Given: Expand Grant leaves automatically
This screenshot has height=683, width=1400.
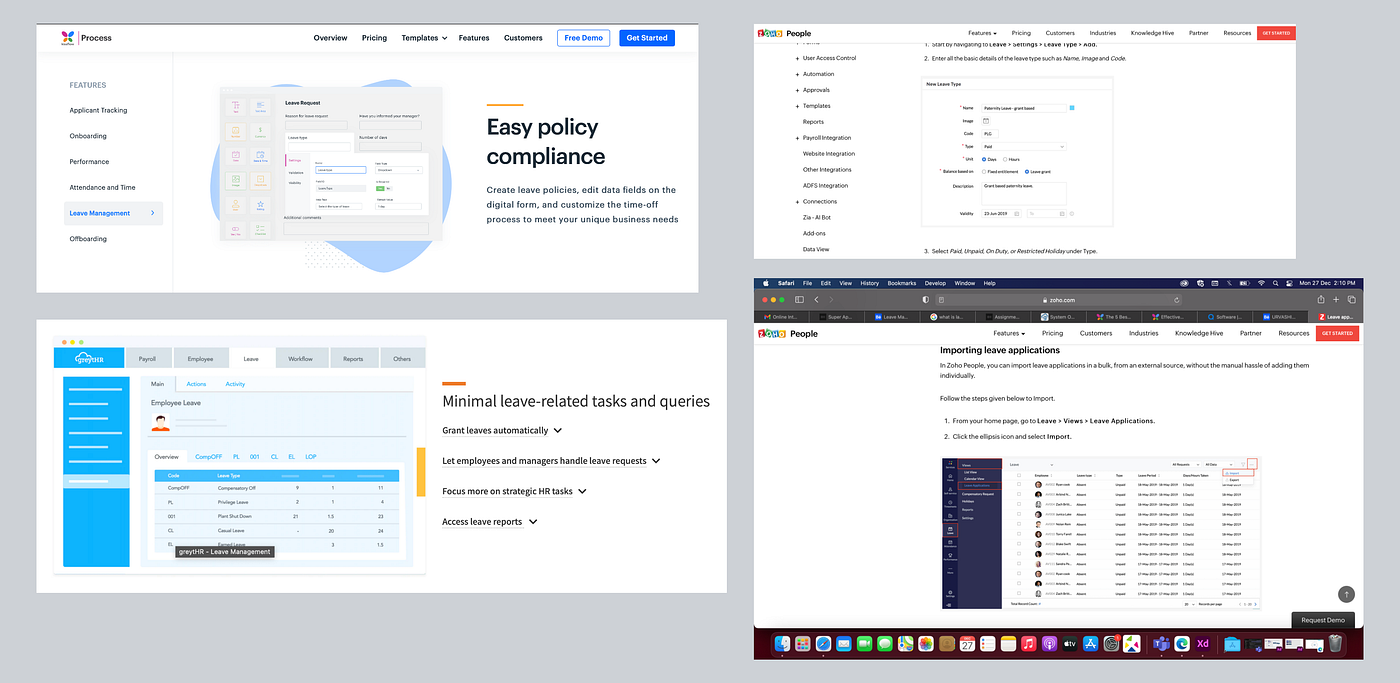Looking at the screenshot, I should [x=502, y=430].
